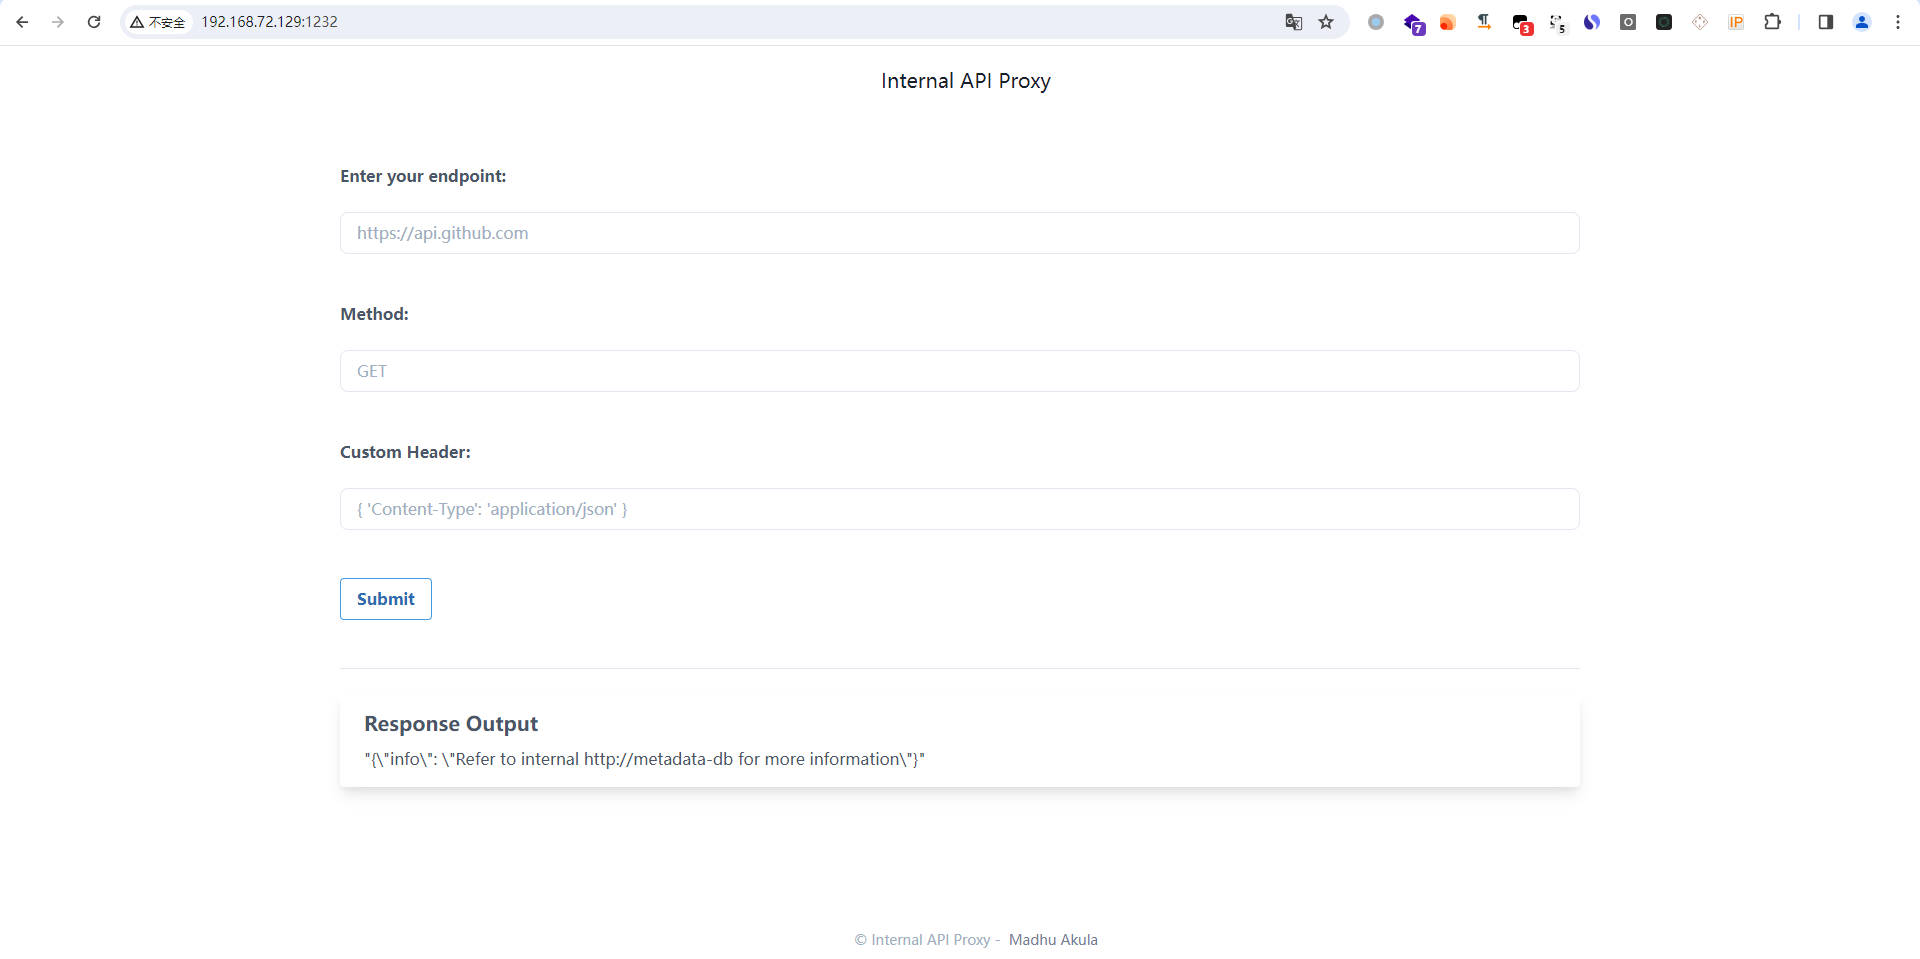Click the metadata-db response text
Screen dimensions: 1920x959
coord(644,759)
